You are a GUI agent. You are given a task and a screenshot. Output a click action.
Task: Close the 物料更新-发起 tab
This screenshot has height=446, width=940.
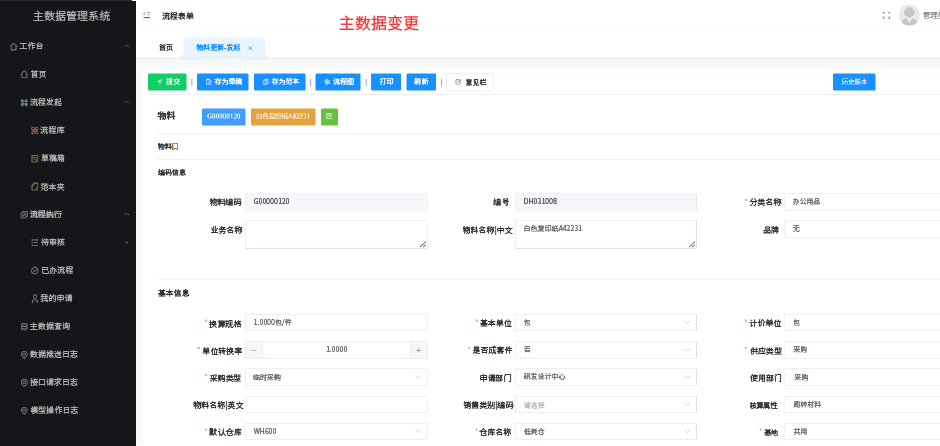250,48
